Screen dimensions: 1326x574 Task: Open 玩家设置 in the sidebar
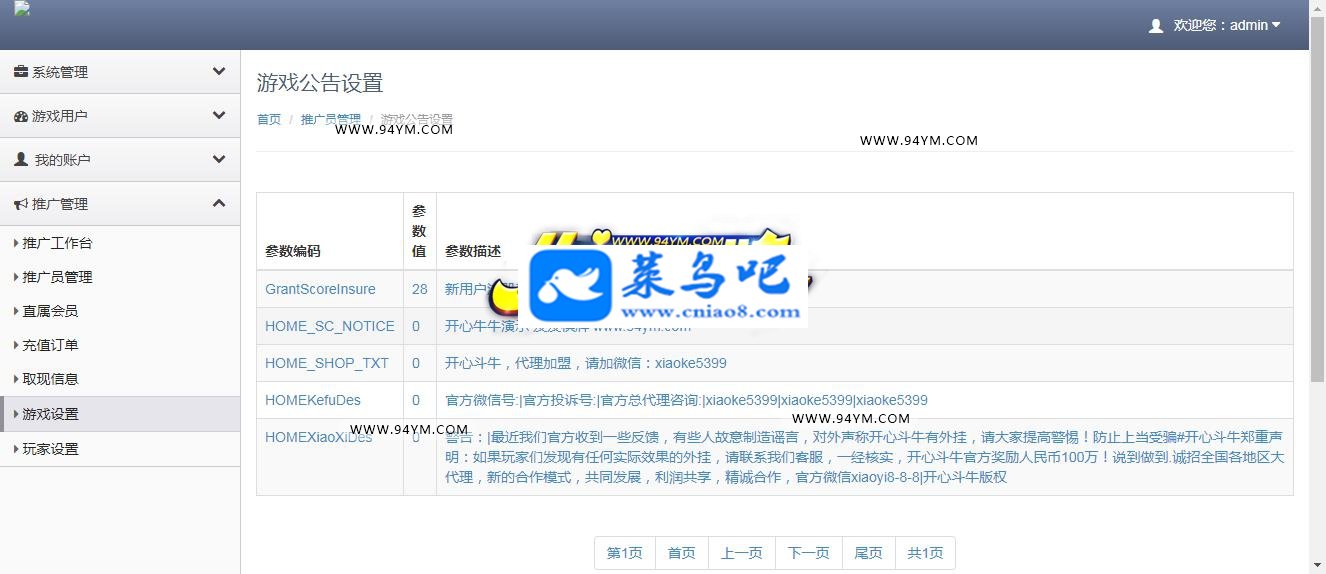tap(120, 449)
